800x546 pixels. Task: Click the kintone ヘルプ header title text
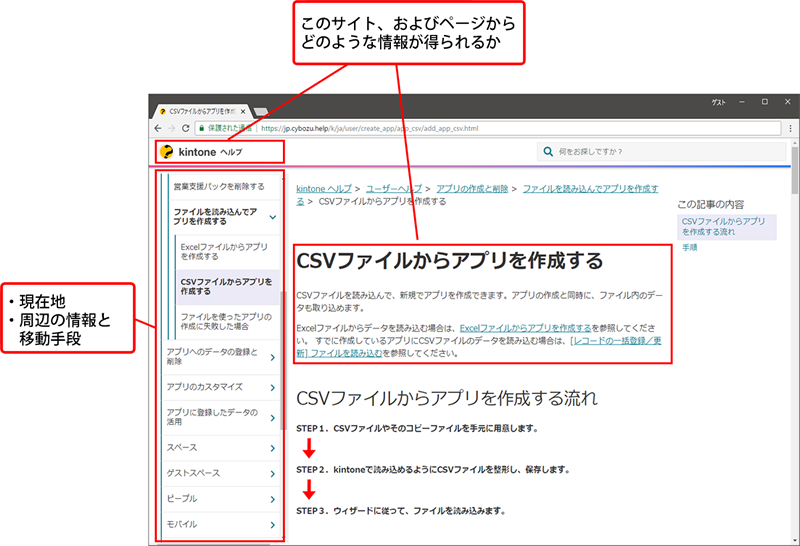(x=210, y=152)
